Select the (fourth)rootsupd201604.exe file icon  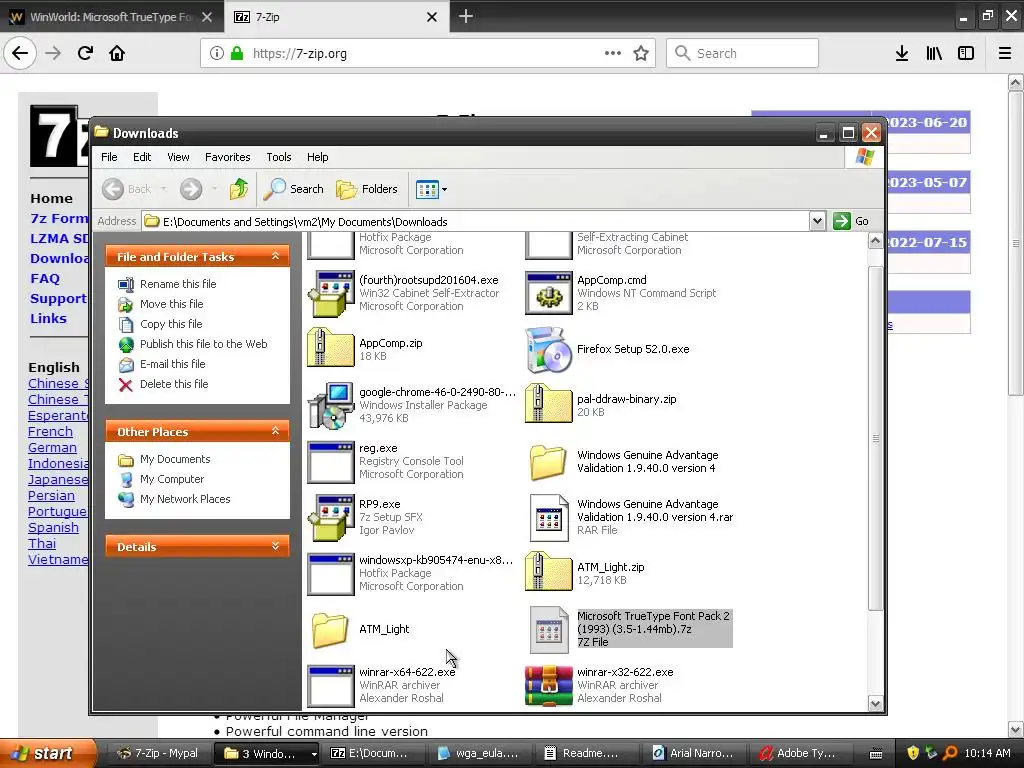[330, 293]
